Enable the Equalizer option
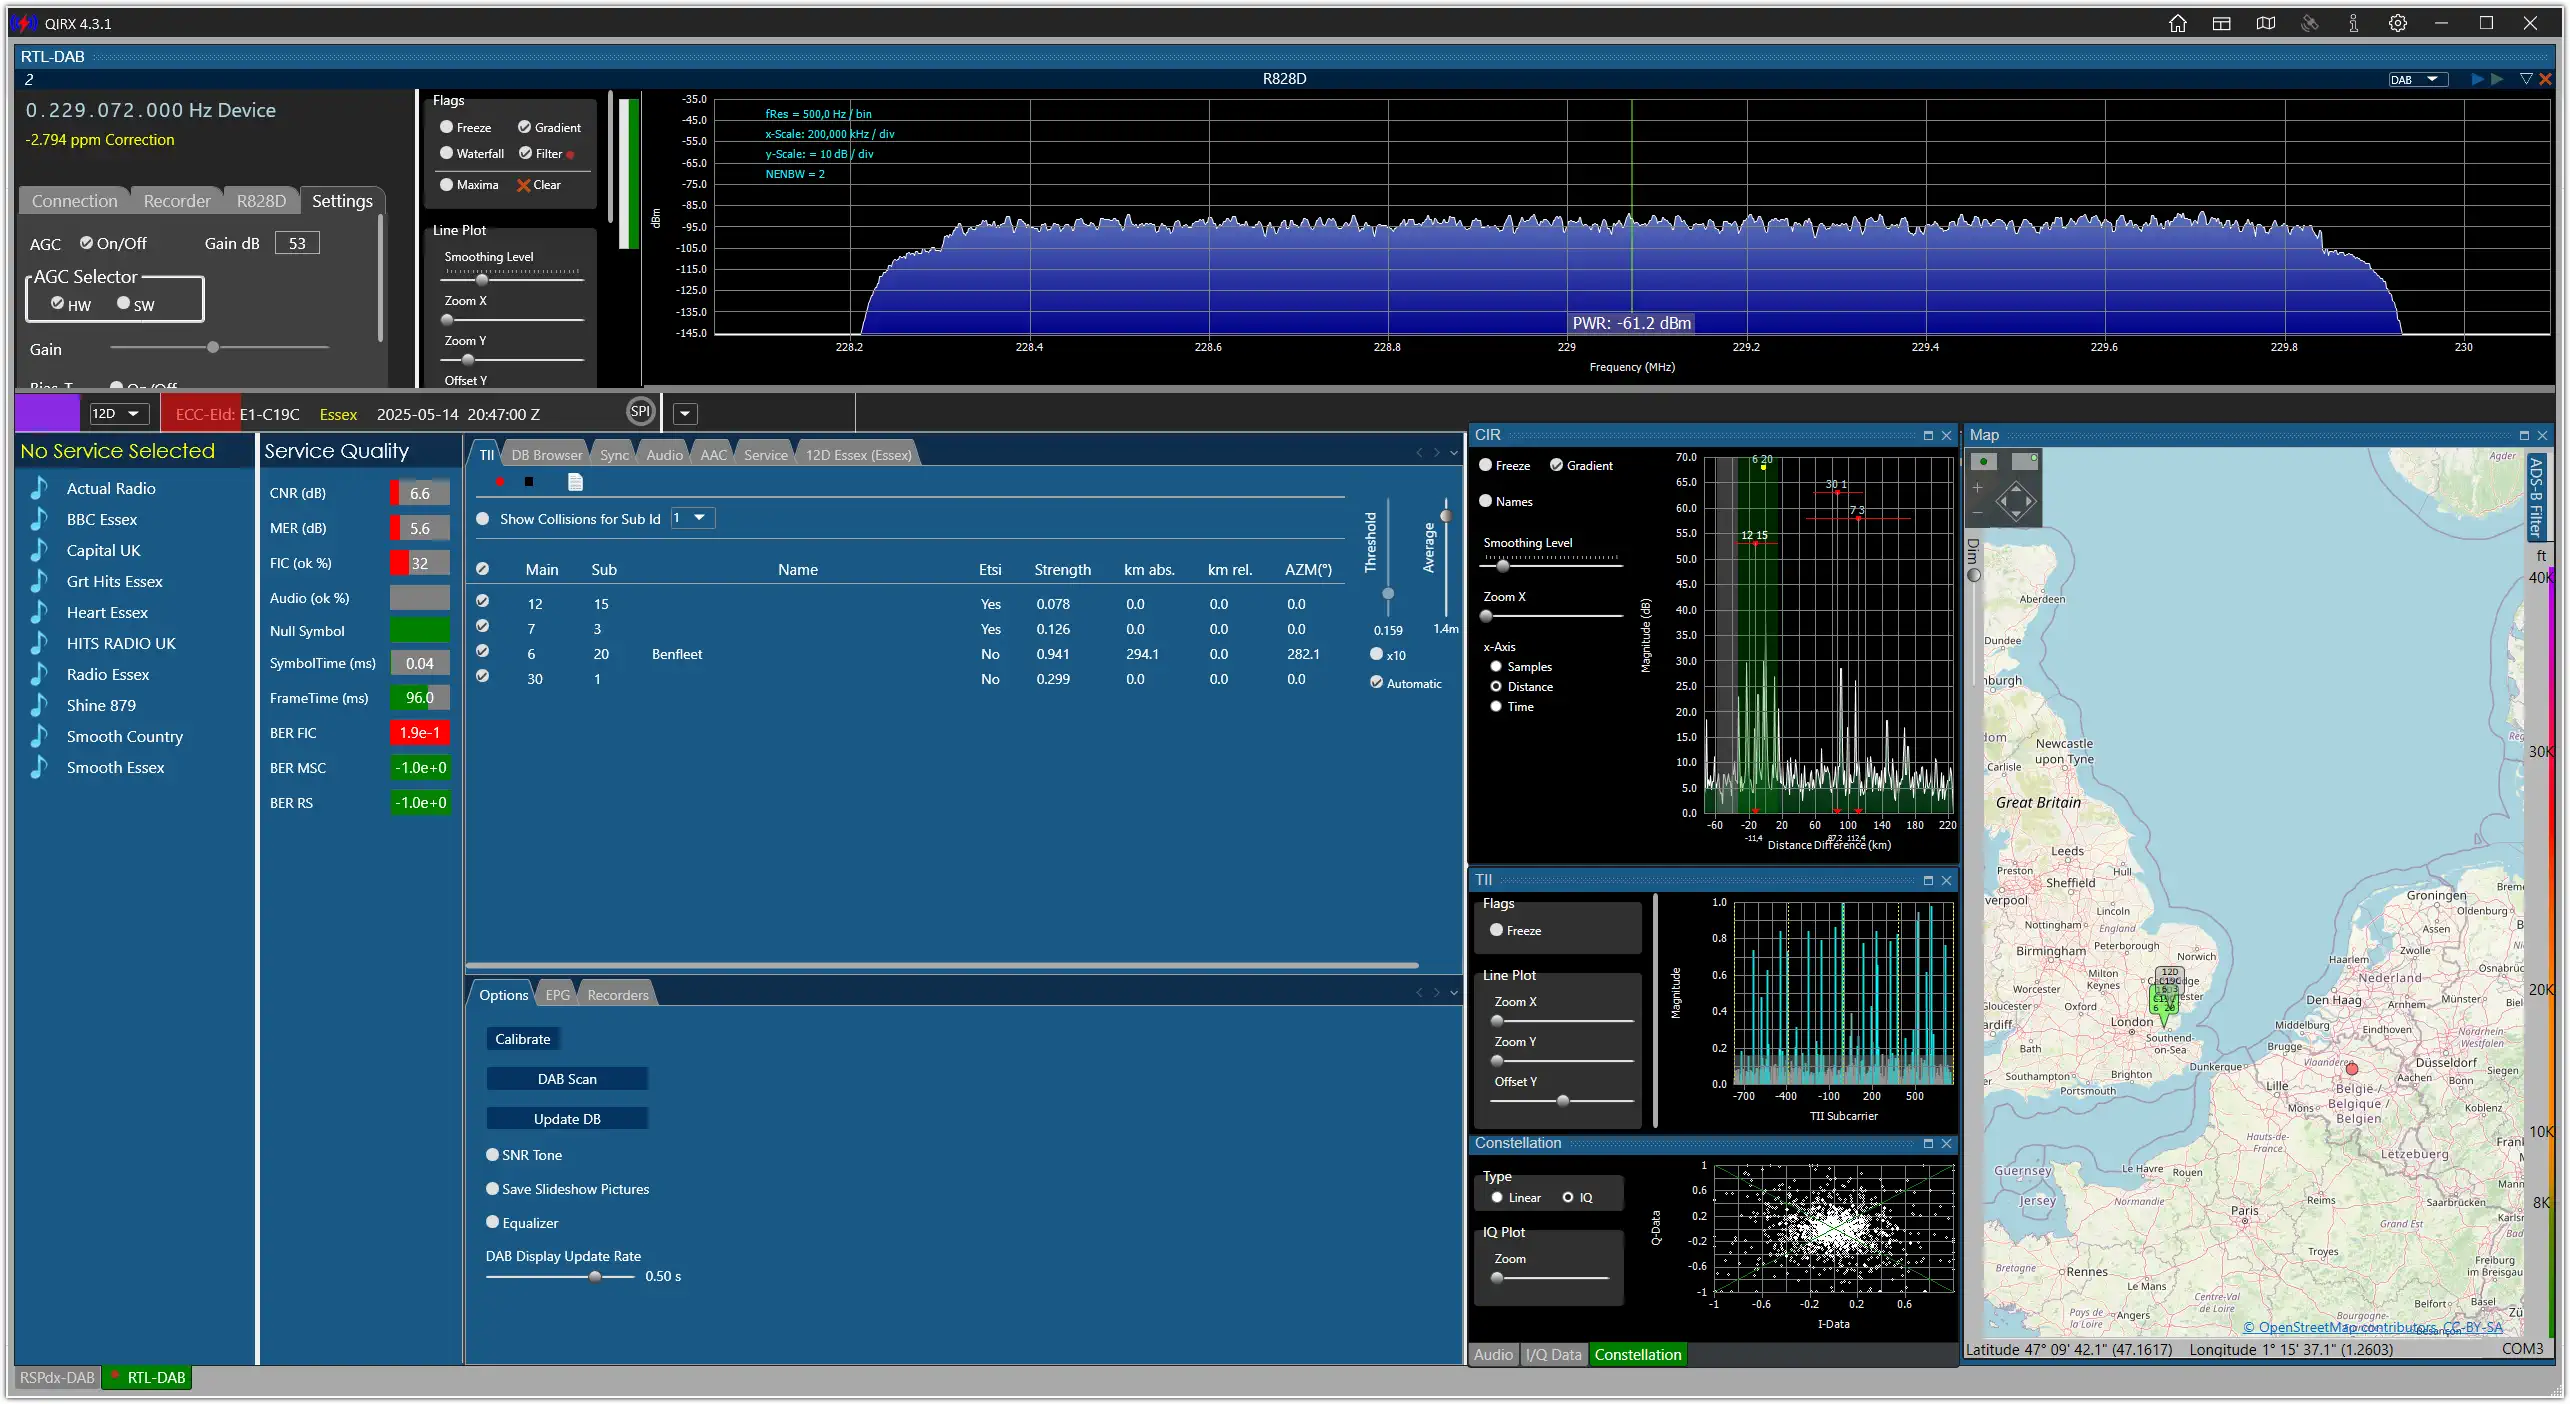Screen dimensions: 2570x1404 click(522, 1222)
